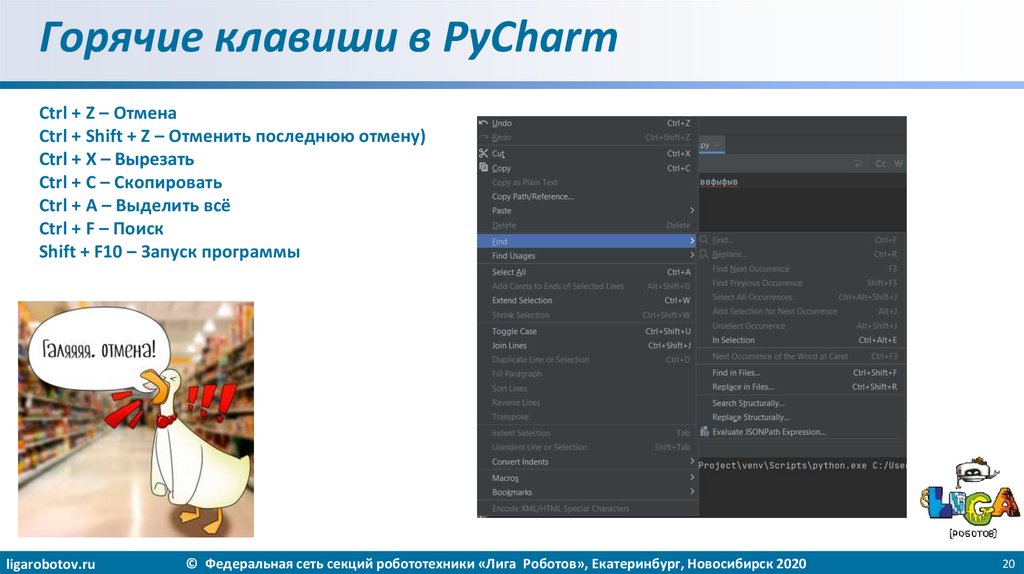This screenshot has width=1024, height=574.
Task: Click the ligarobotov.ru footer link
Action: [50, 564]
